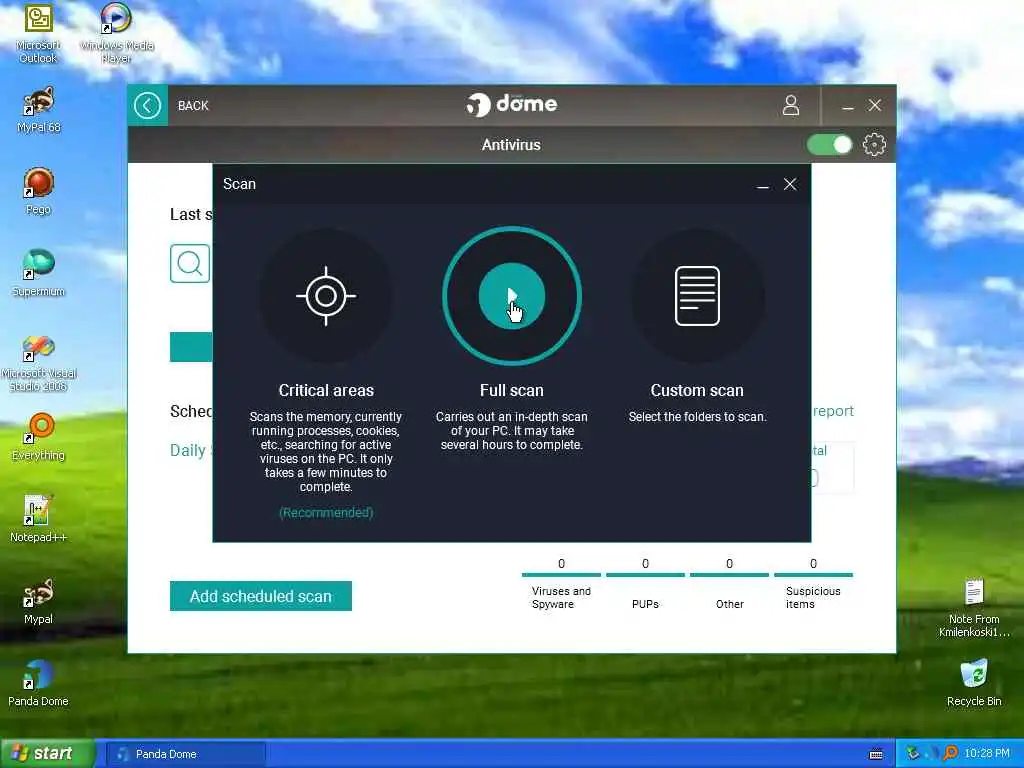
Task: Click the (Recommended) label
Action: pos(326,513)
